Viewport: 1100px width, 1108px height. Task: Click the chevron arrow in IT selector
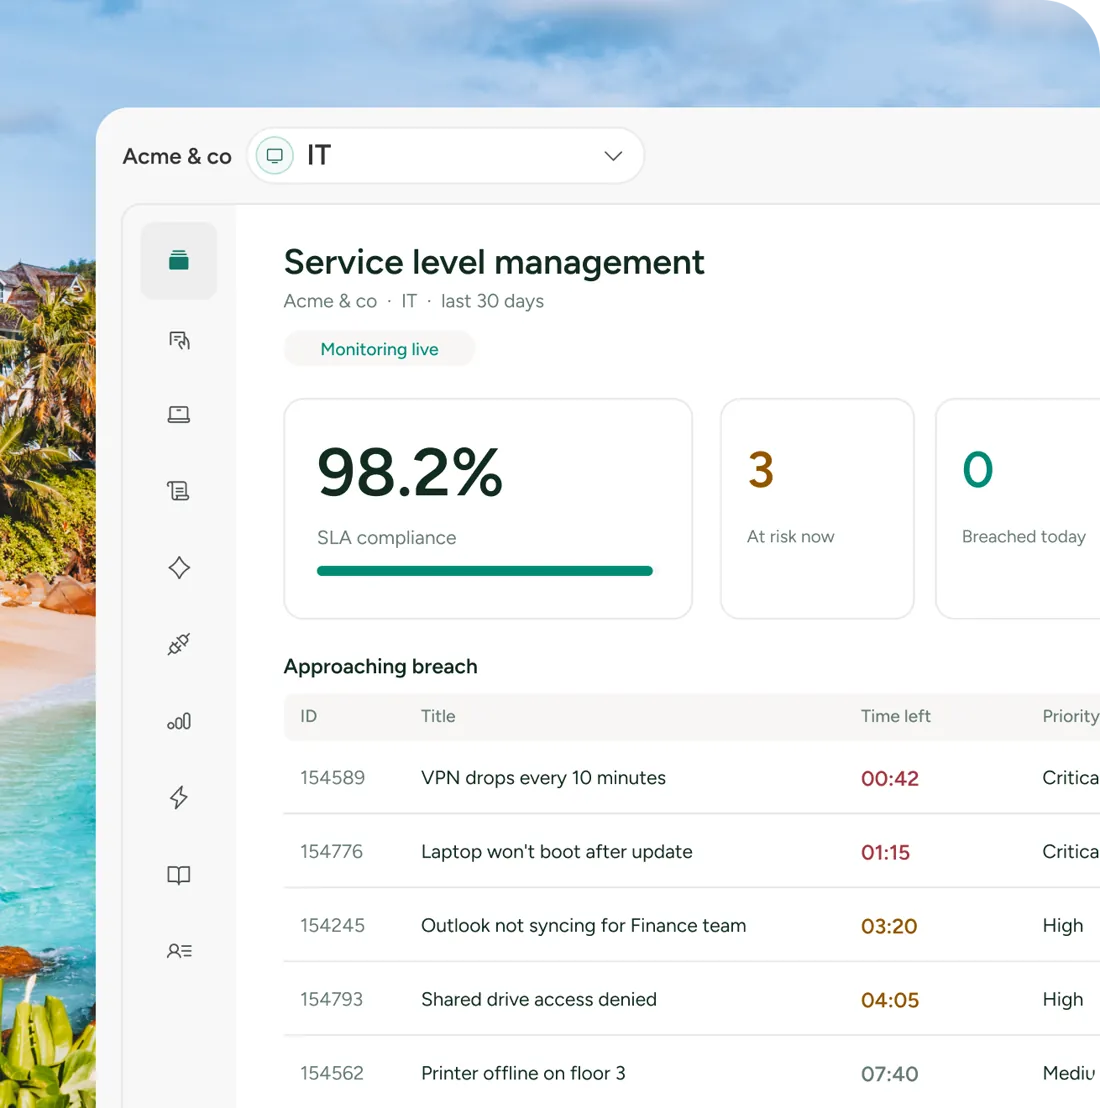click(613, 155)
